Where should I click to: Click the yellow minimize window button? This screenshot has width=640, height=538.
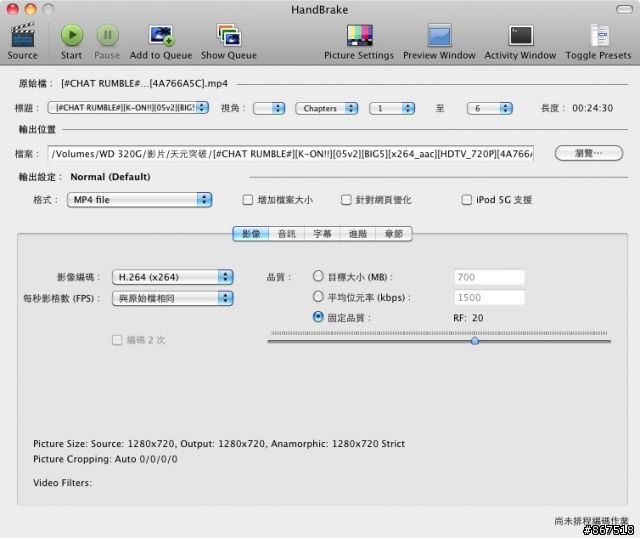tap(31, 9)
